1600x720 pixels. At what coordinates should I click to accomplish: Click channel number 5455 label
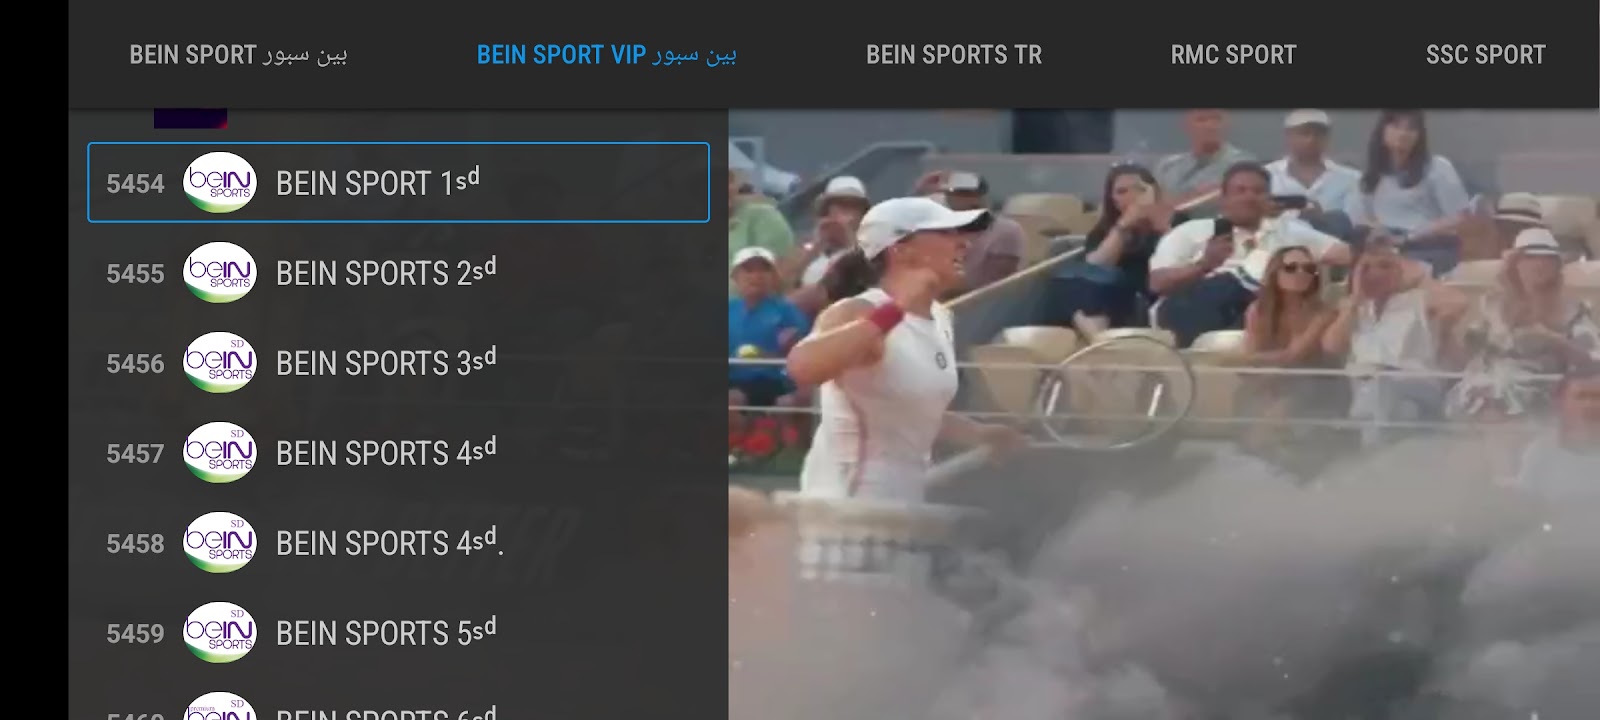(135, 274)
